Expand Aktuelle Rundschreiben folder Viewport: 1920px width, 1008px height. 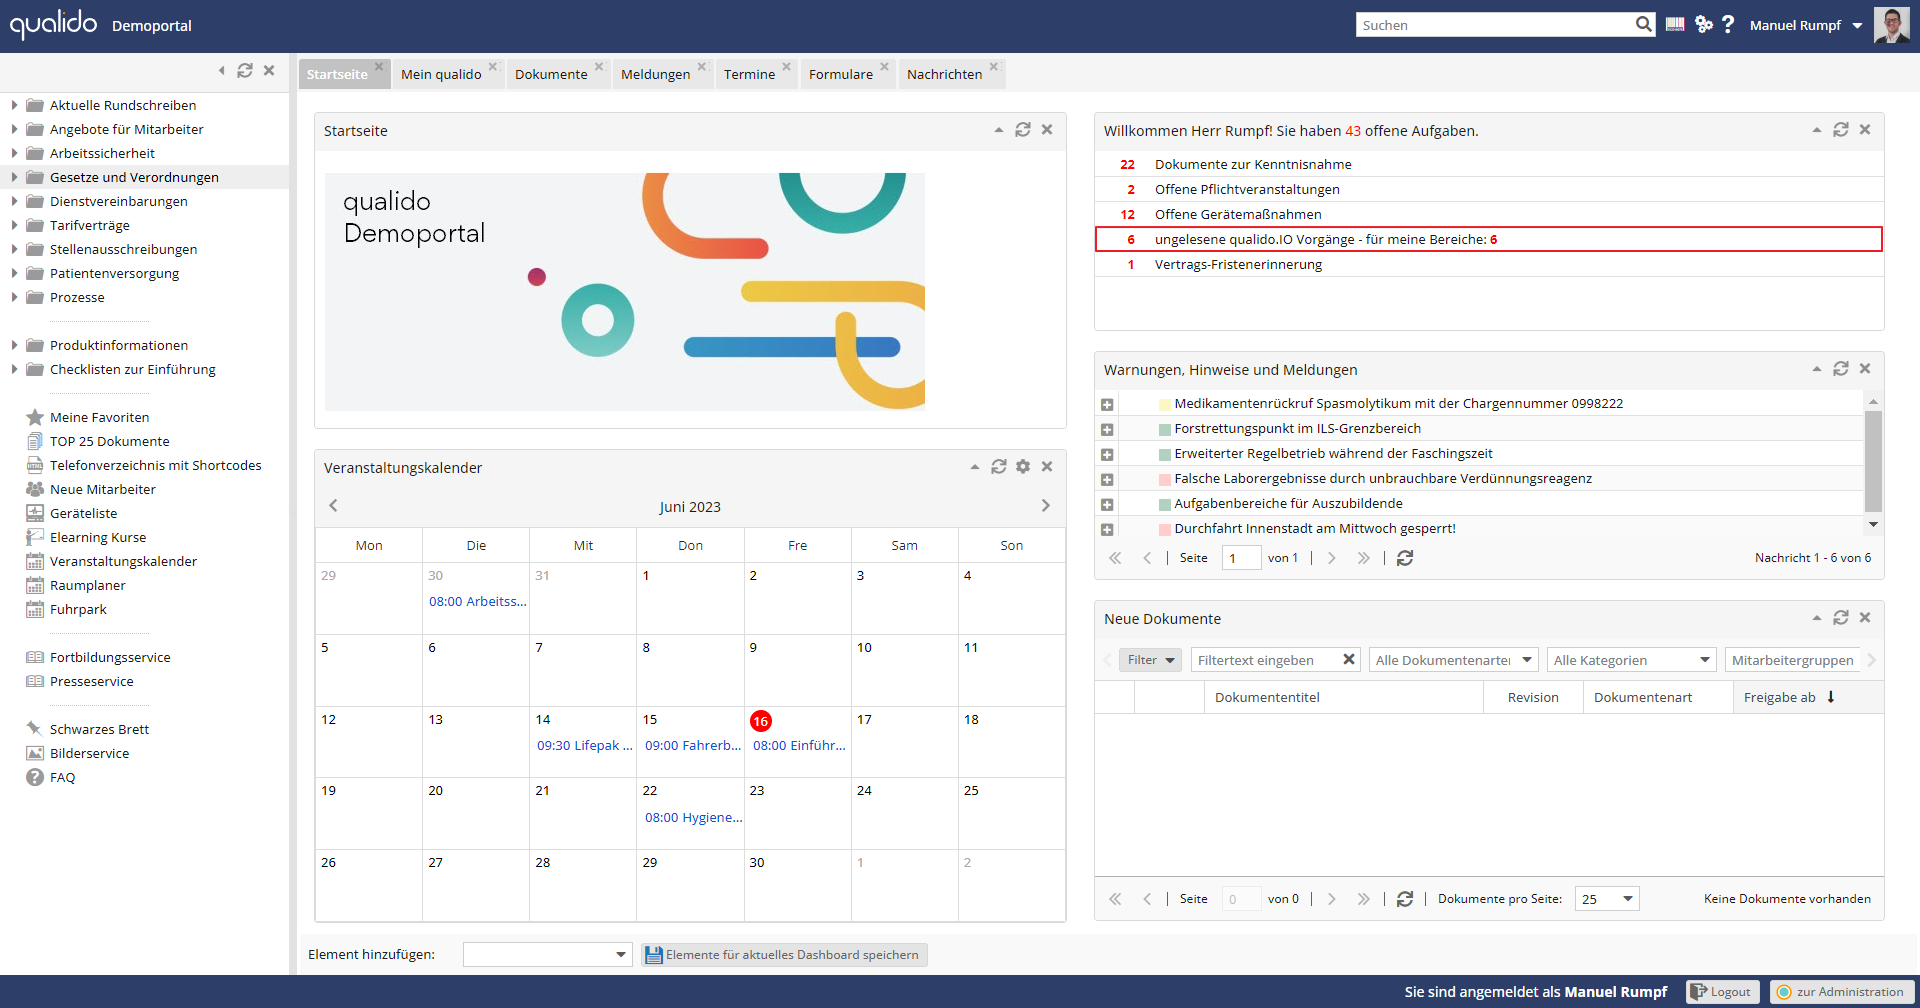click(14, 104)
